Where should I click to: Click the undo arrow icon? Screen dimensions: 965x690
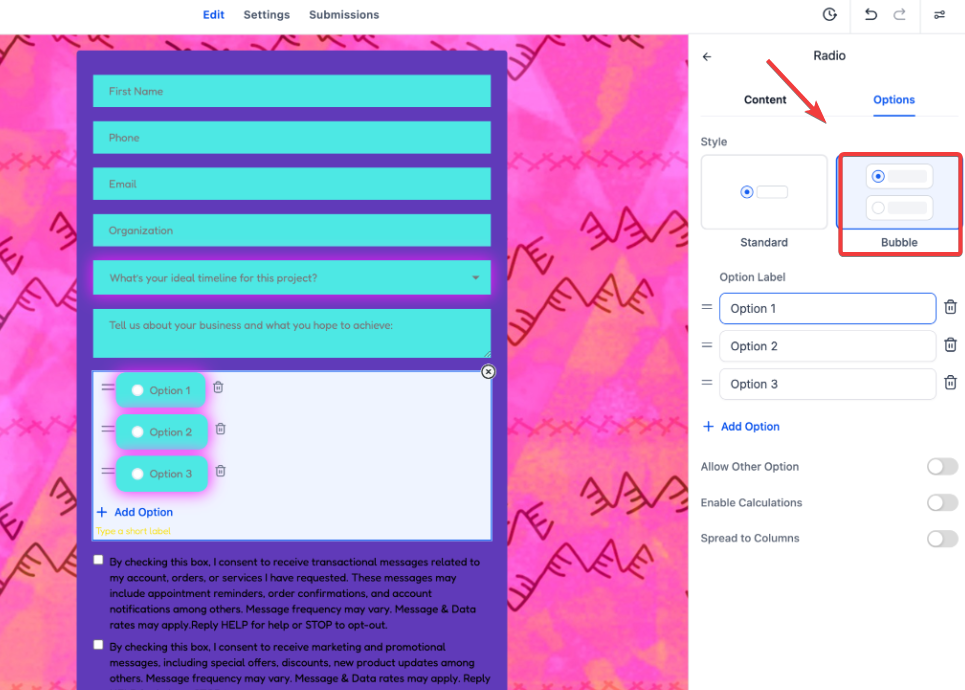coord(871,15)
